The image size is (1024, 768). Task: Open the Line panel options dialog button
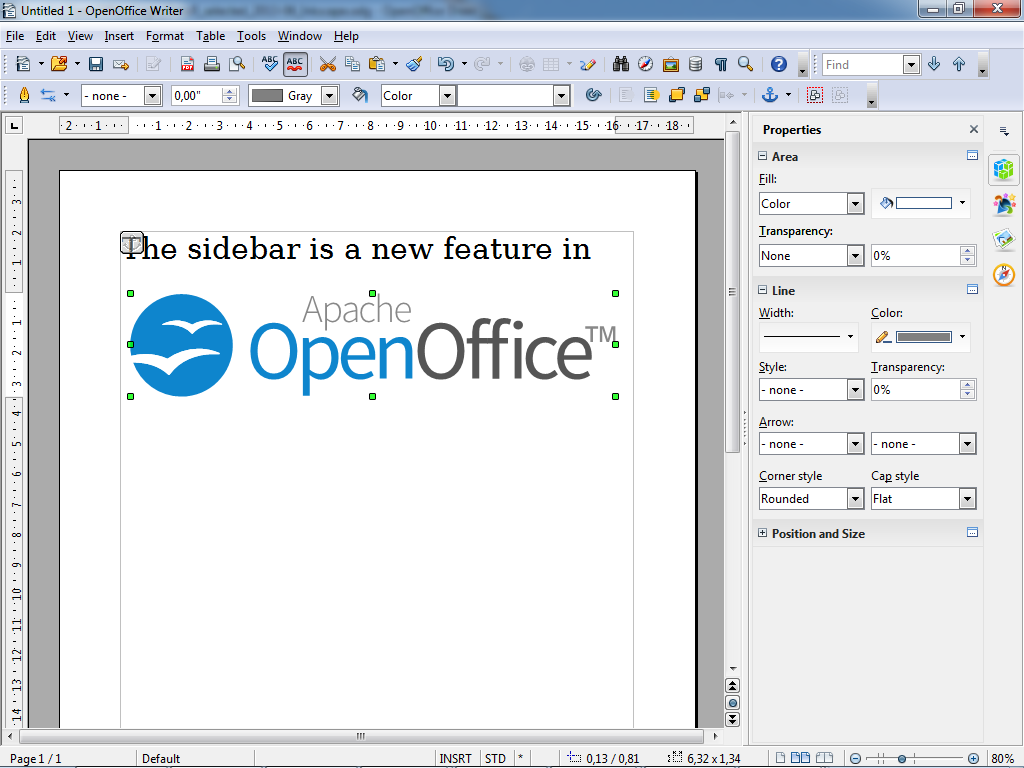(x=971, y=290)
